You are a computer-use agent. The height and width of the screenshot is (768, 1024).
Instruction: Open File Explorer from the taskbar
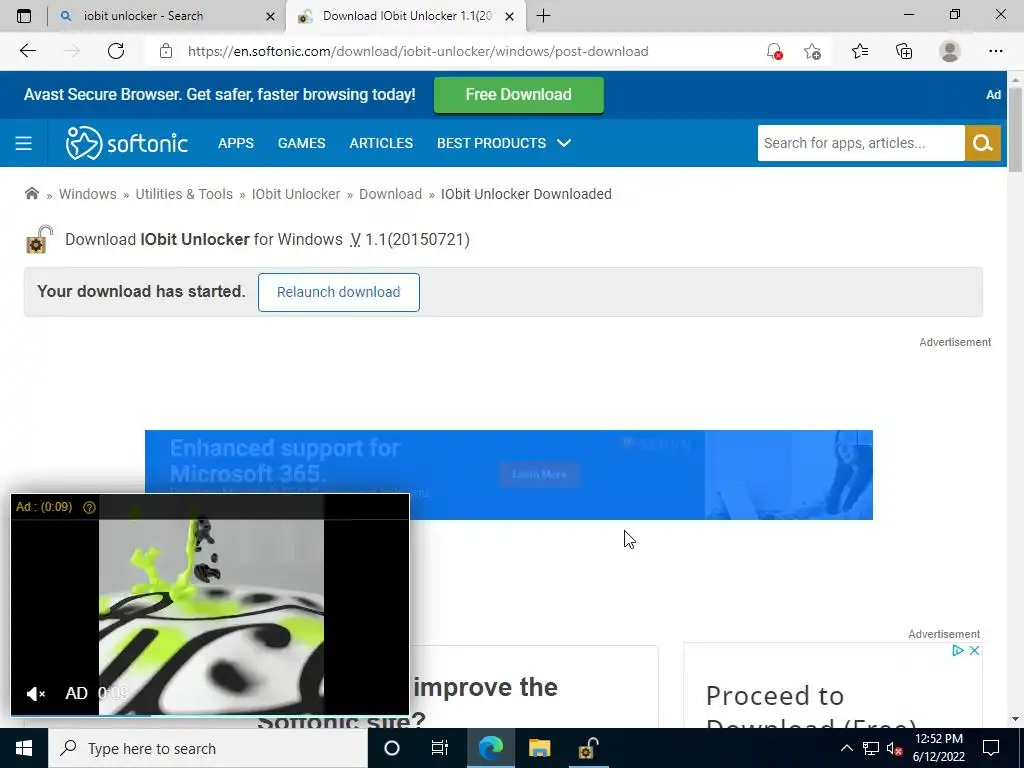tap(539, 748)
